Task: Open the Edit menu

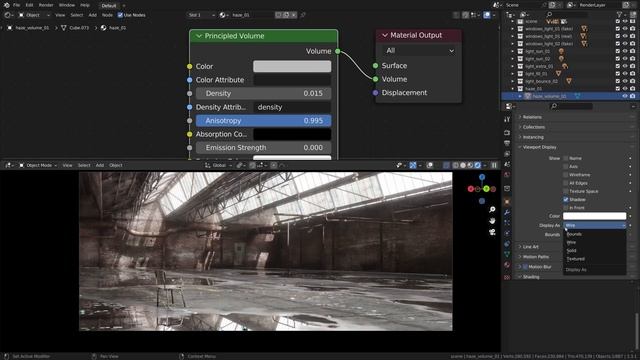Action: [x=29, y=5]
